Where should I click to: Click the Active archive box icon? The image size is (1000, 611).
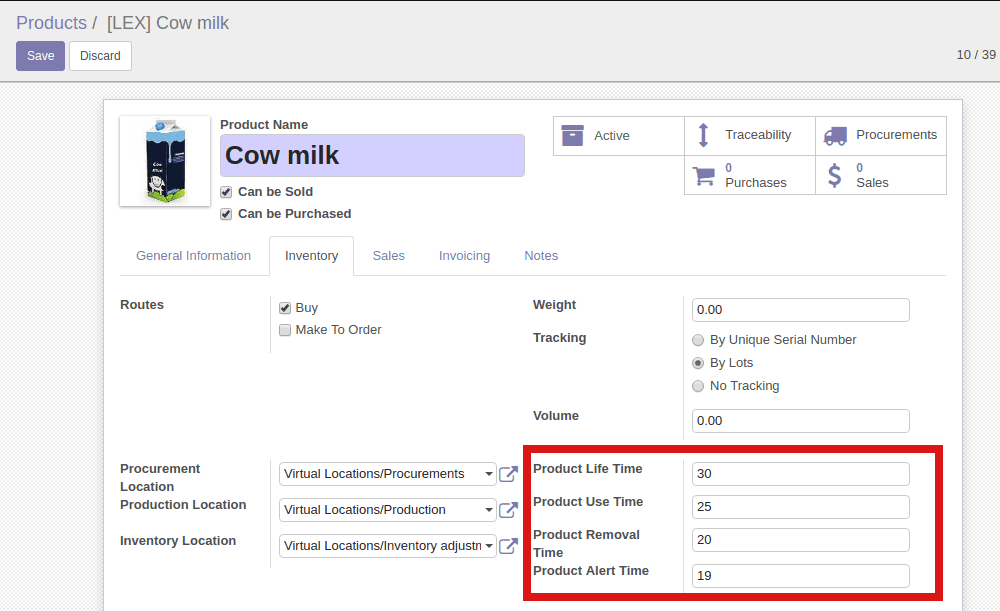[572, 135]
